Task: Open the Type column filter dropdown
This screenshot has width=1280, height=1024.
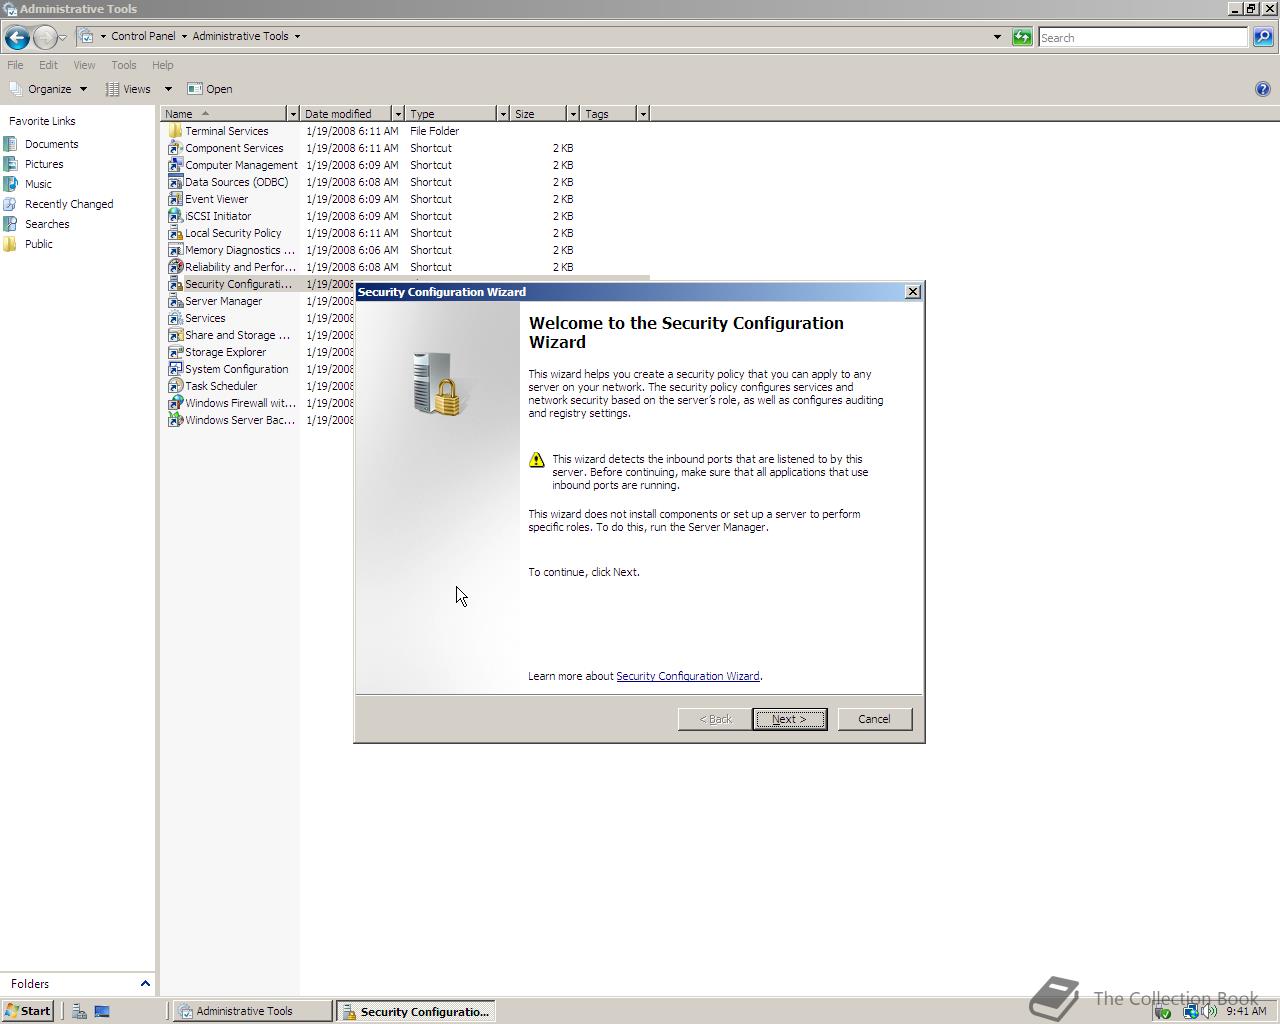Action: (x=503, y=114)
